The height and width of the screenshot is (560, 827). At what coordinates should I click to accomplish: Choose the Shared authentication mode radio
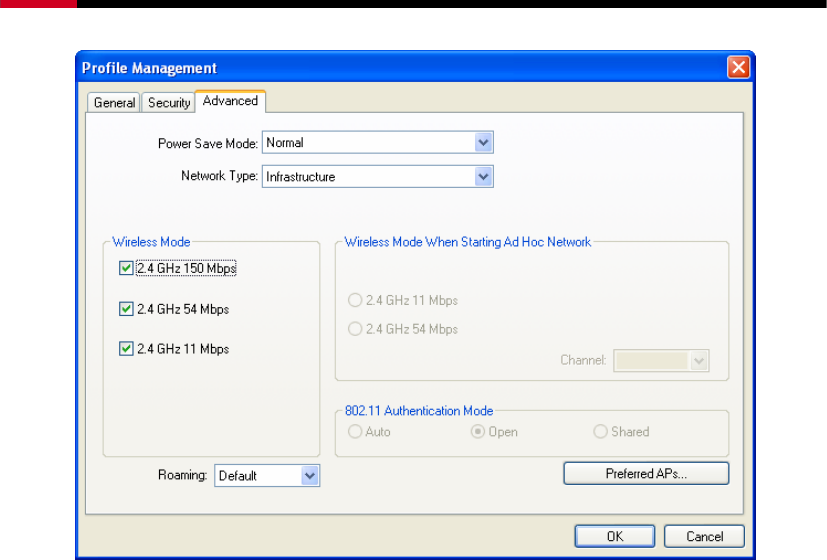[600, 431]
